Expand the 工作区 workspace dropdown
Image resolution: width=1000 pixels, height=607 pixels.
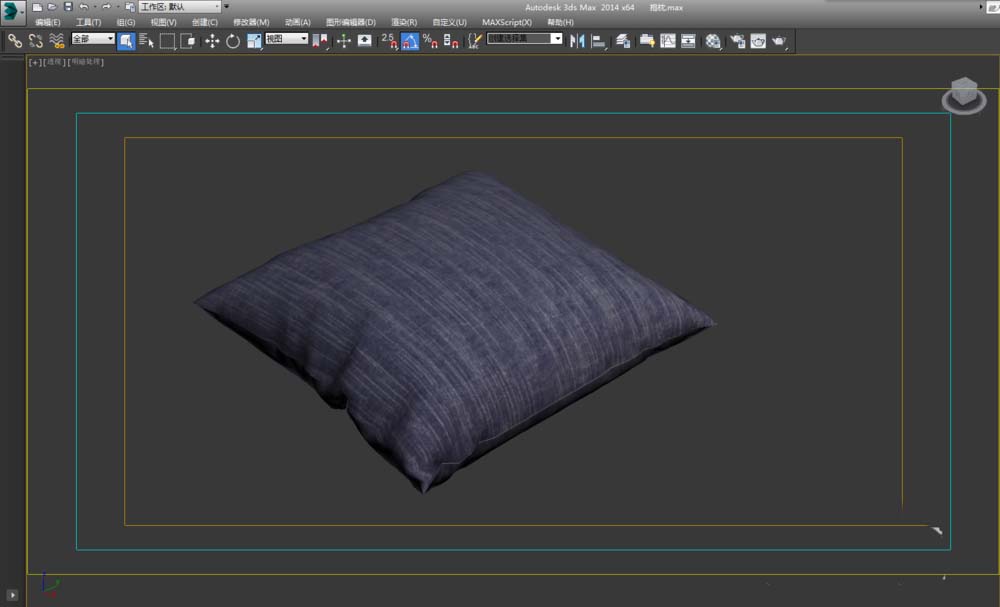(x=180, y=7)
